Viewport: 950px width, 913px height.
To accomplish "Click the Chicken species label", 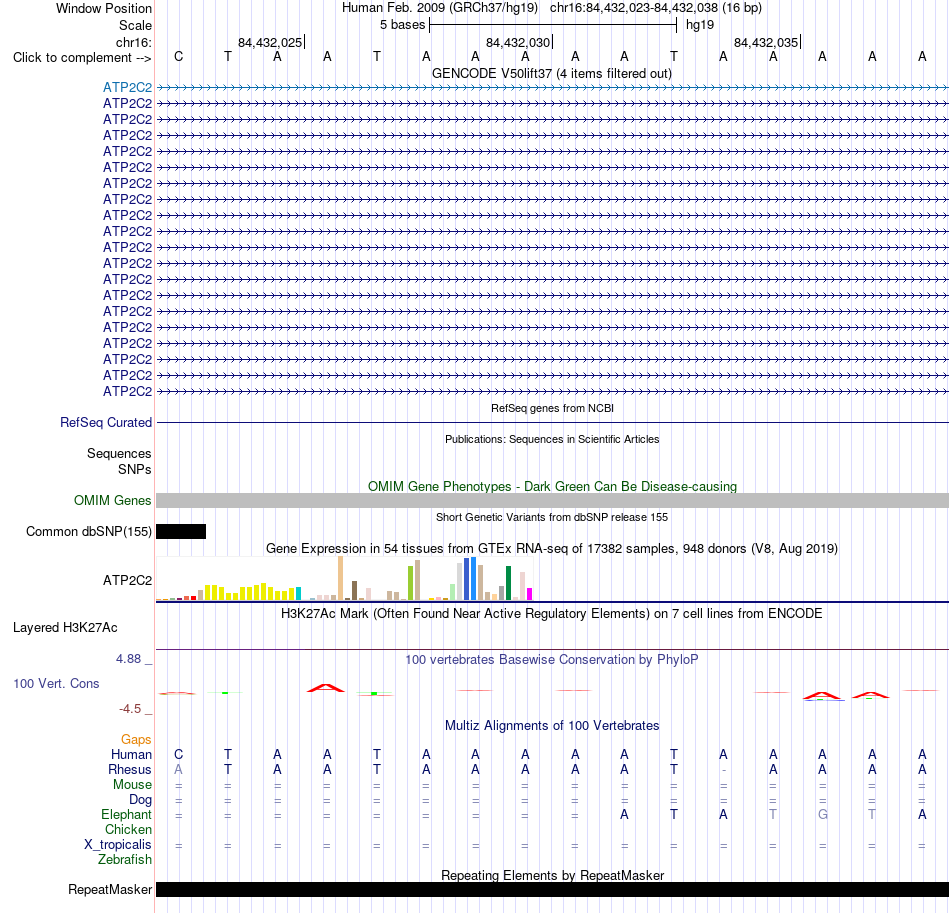I will point(128,829).
